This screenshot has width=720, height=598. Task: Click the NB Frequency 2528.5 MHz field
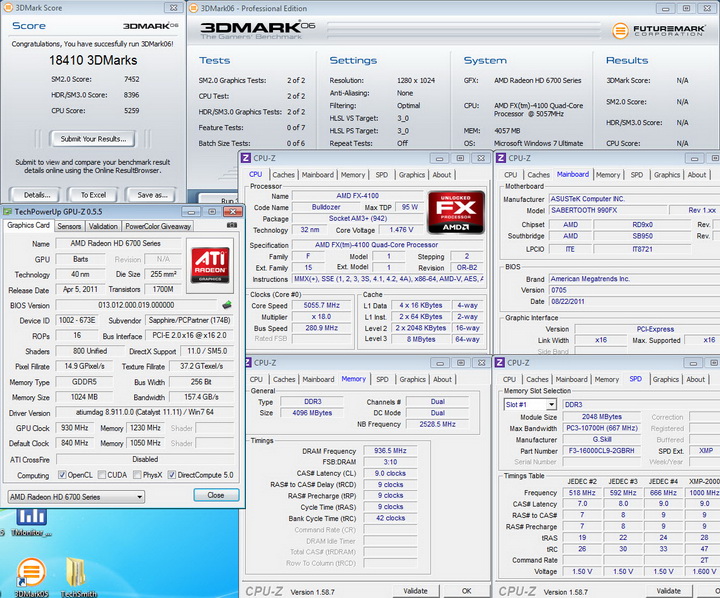(437, 424)
